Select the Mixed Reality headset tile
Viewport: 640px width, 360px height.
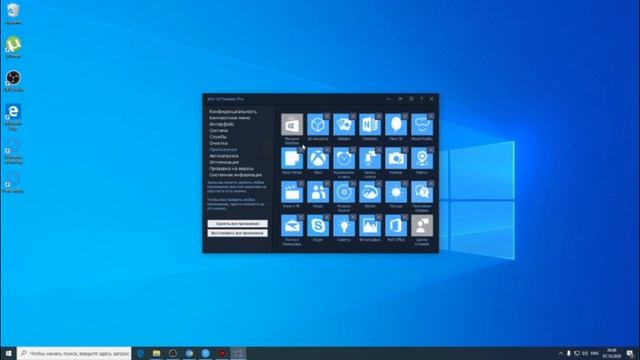pyautogui.click(x=422, y=124)
